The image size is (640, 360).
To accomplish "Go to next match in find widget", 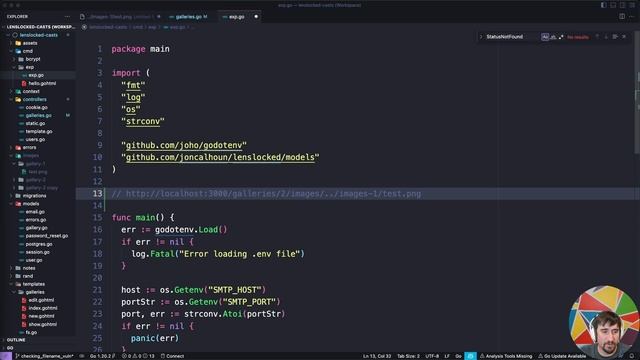I will click(606, 37).
